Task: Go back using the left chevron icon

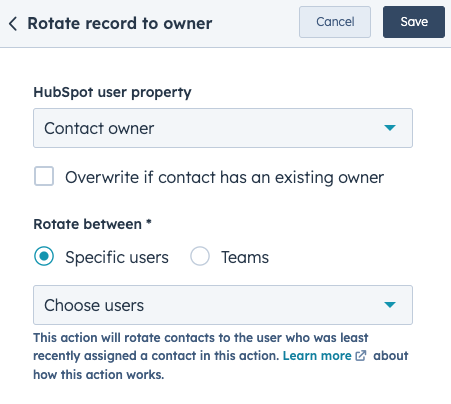Action: (x=13, y=24)
